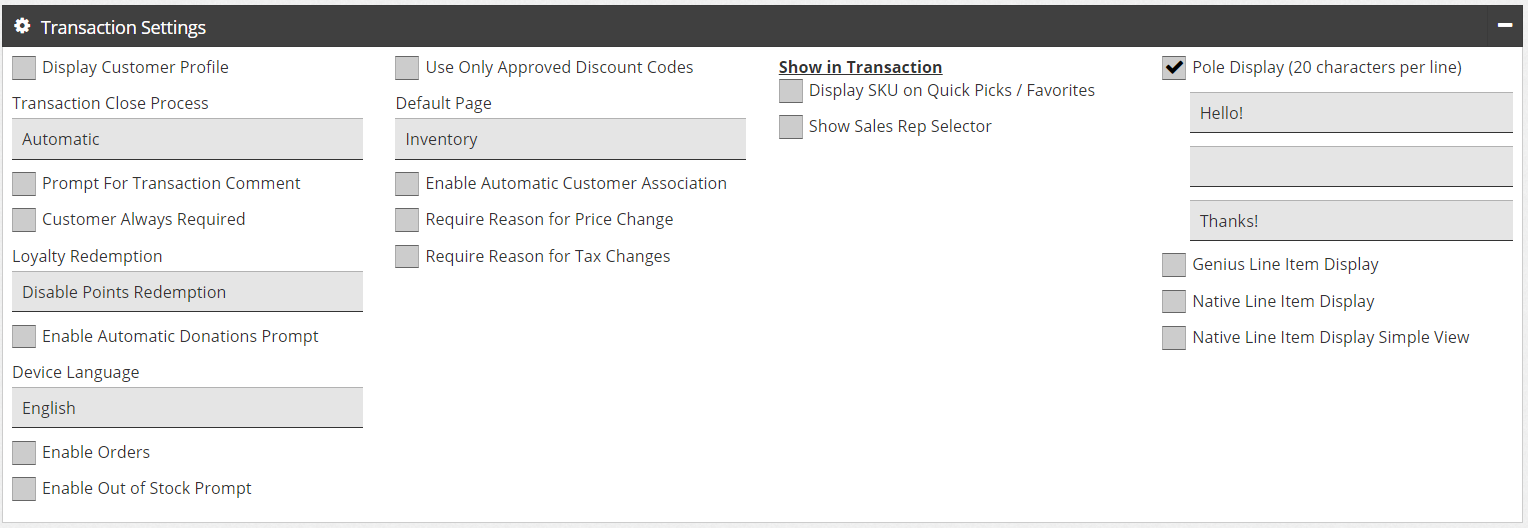Enable Display Customer Profile checkbox
This screenshot has width=1528, height=528.
(x=24, y=68)
